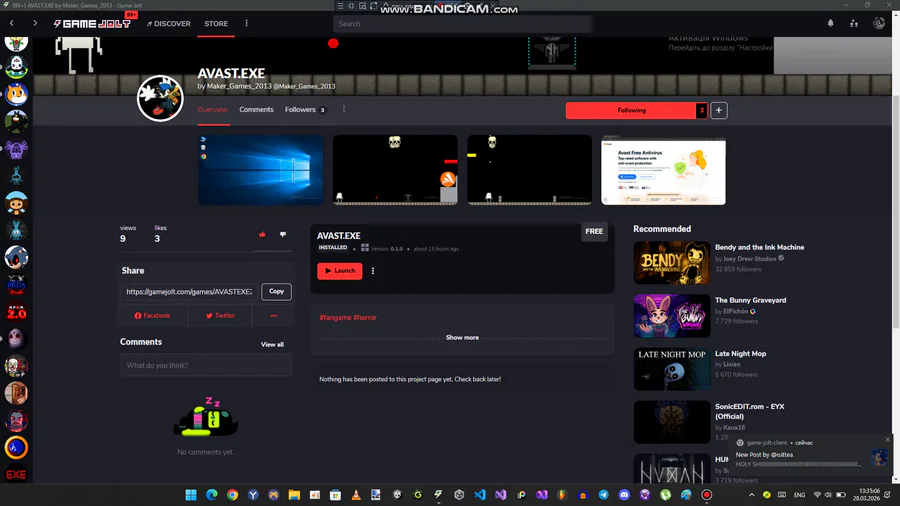Open the gameplay screenshot with the yellow bar
This screenshot has height=506, width=900.
coord(529,170)
